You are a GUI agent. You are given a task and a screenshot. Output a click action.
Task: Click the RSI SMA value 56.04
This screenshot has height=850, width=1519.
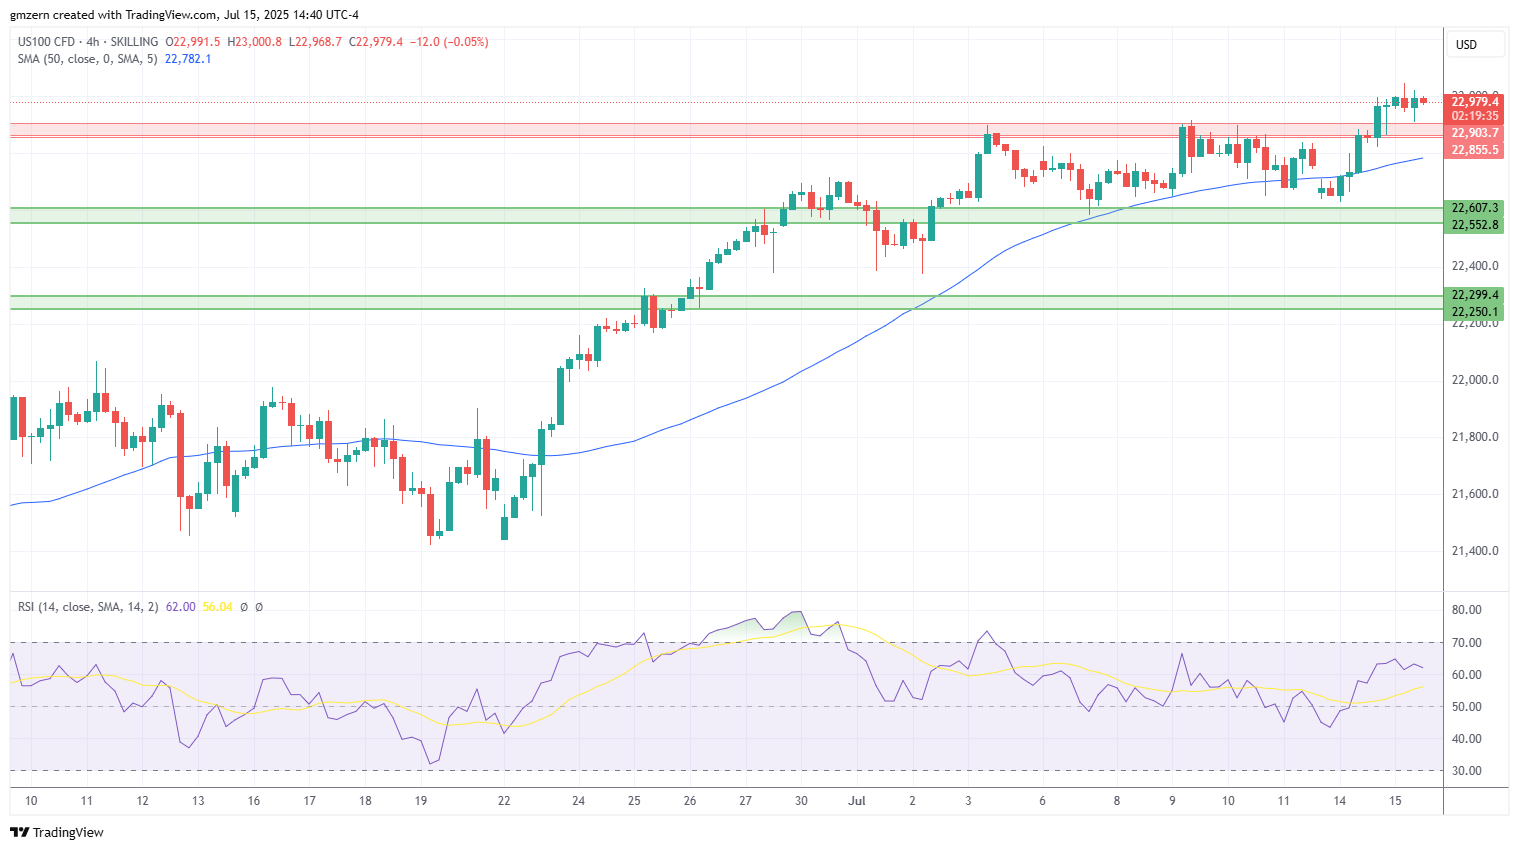(x=217, y=607)
